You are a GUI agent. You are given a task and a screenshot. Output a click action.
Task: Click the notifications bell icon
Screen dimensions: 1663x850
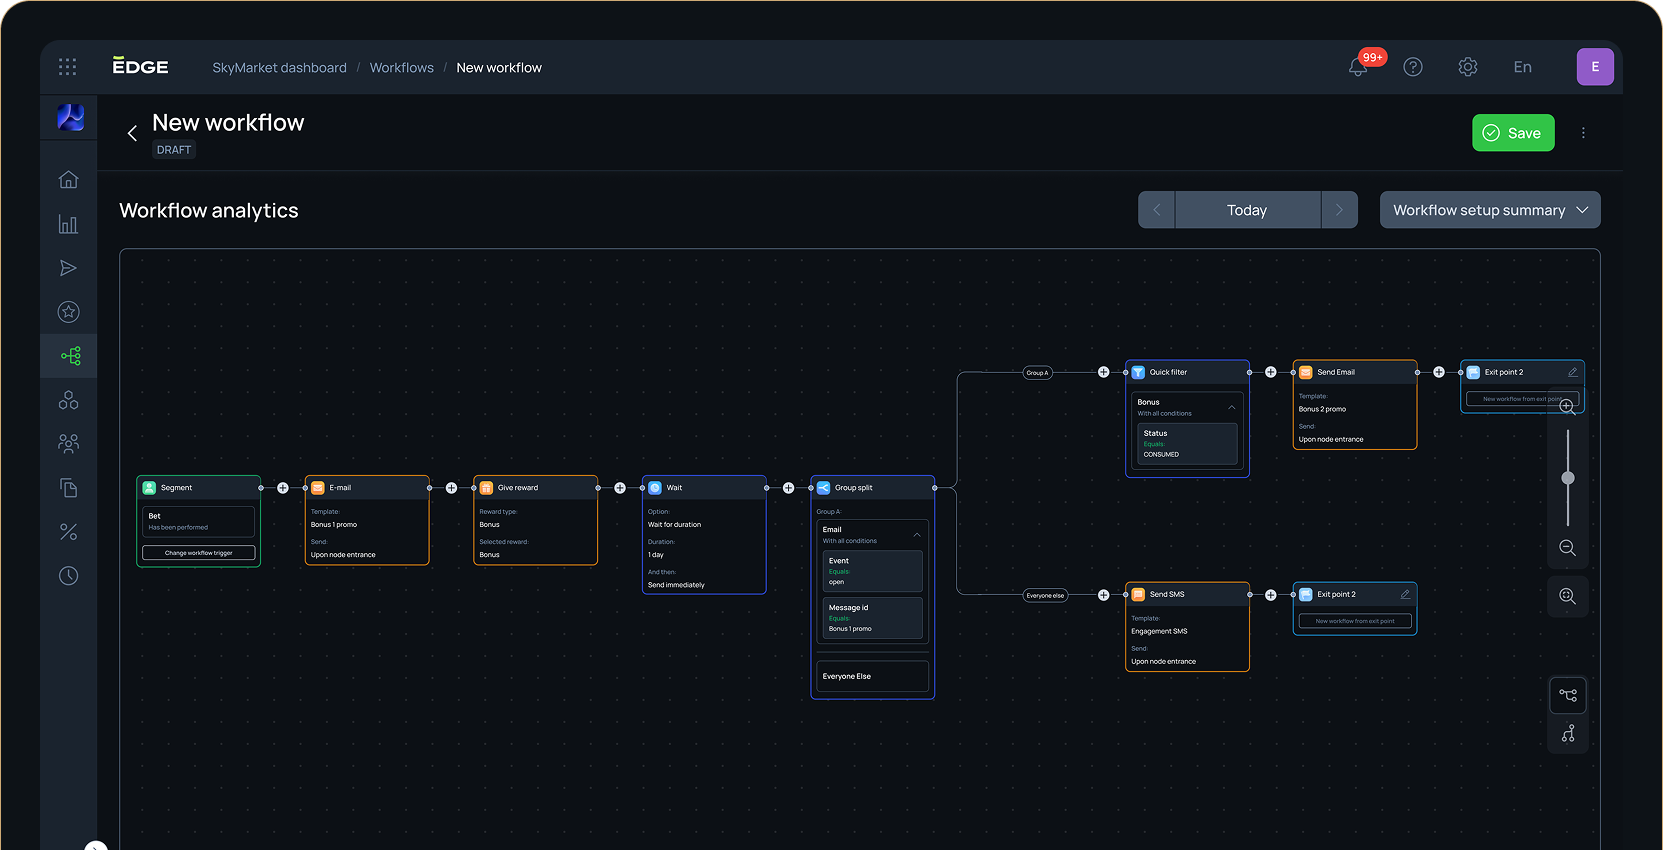tap(1358, 67)
